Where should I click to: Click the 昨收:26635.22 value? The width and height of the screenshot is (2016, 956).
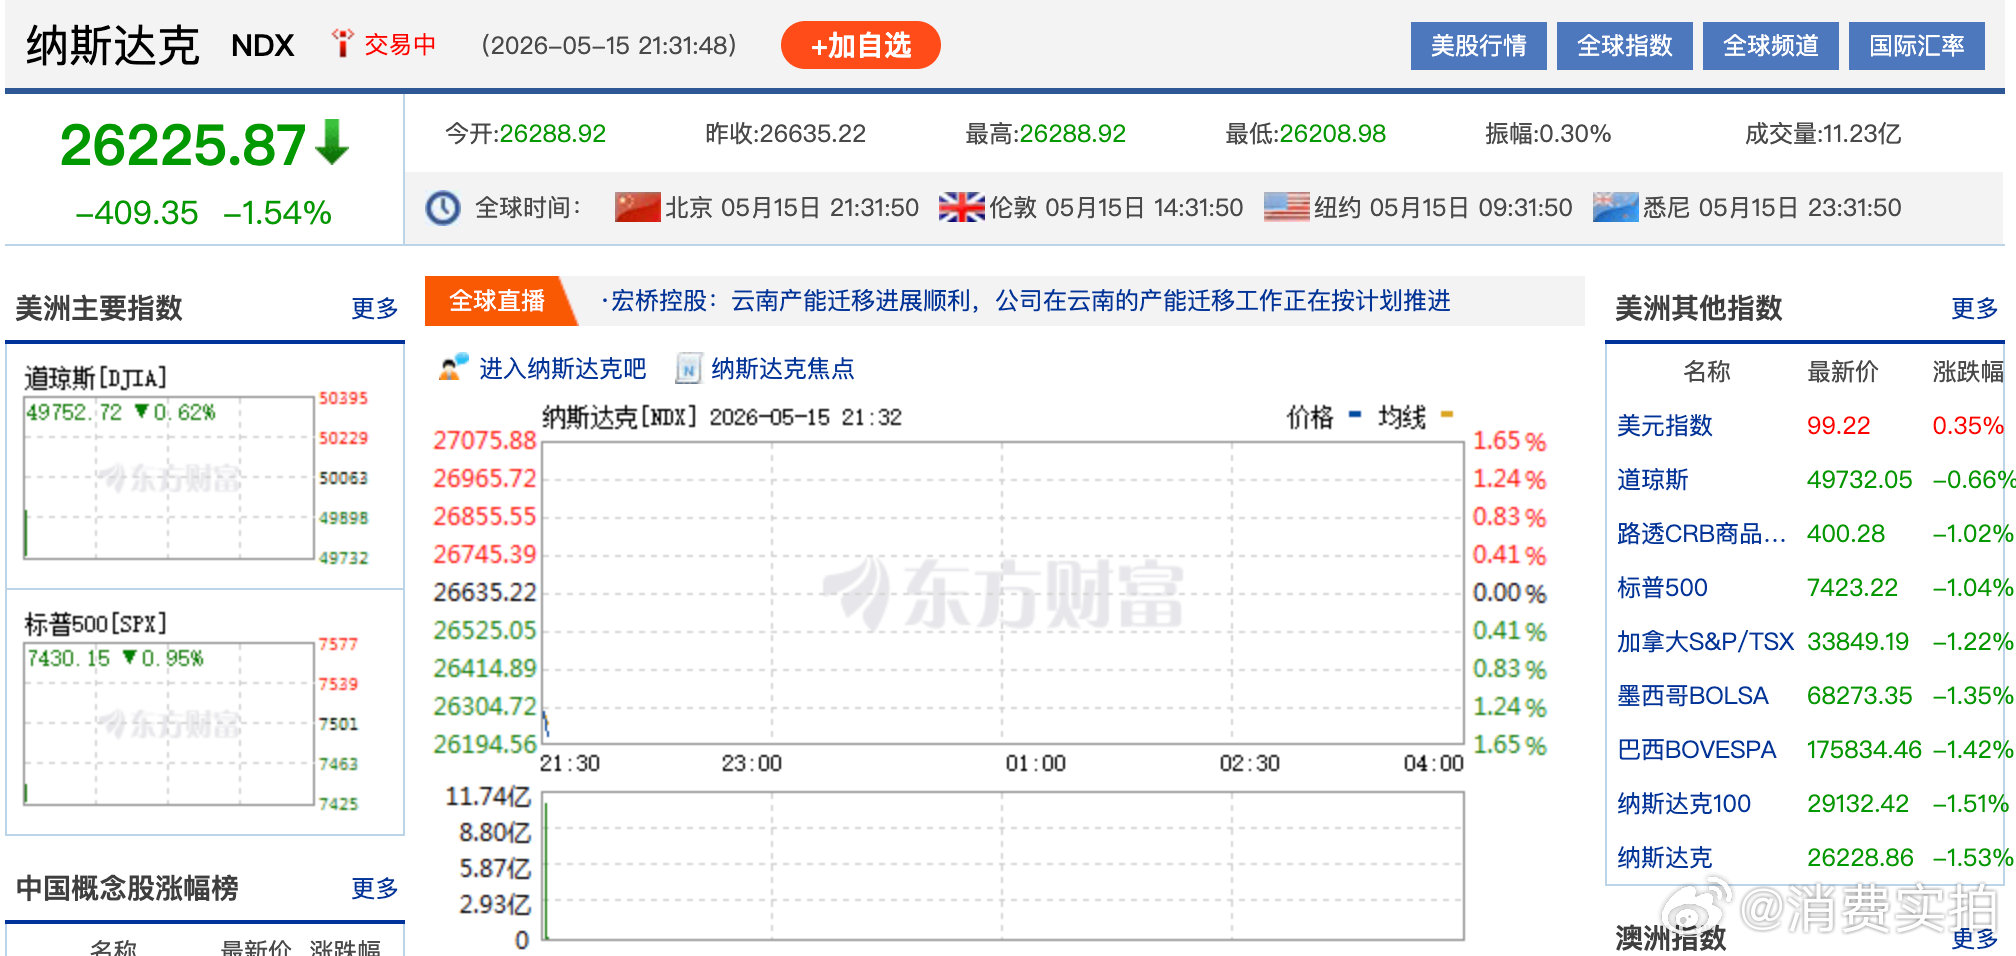(786, 134)
